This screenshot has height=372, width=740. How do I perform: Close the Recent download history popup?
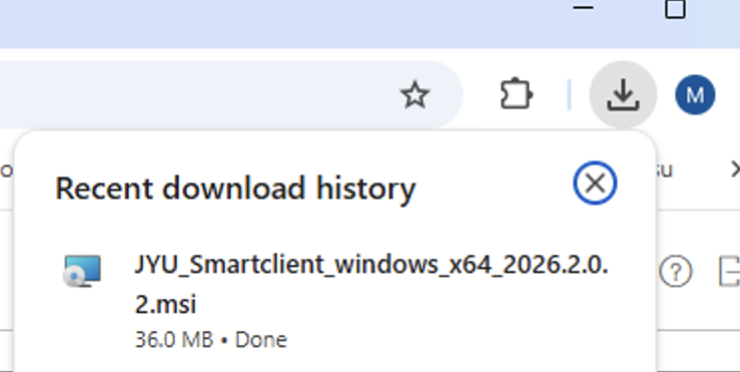[x=595, y=183]
